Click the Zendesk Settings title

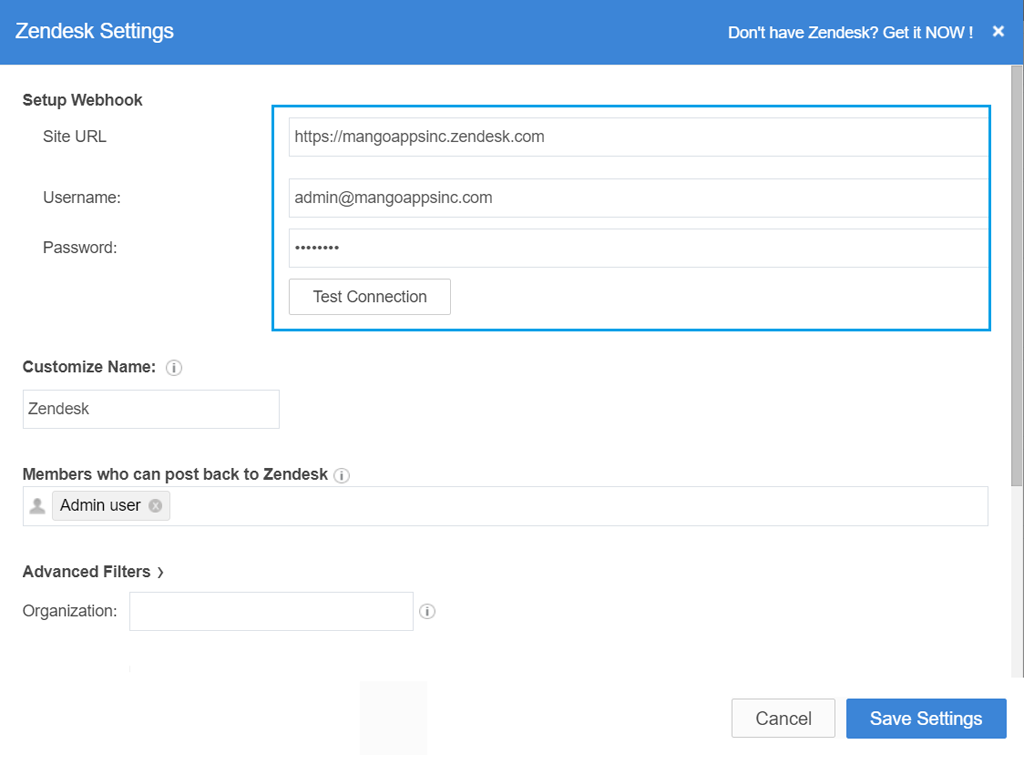point(95,31)
